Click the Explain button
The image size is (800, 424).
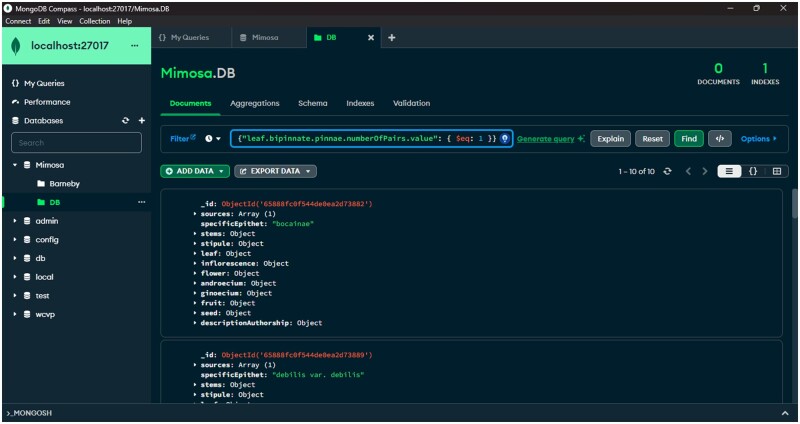click(611, 139)
